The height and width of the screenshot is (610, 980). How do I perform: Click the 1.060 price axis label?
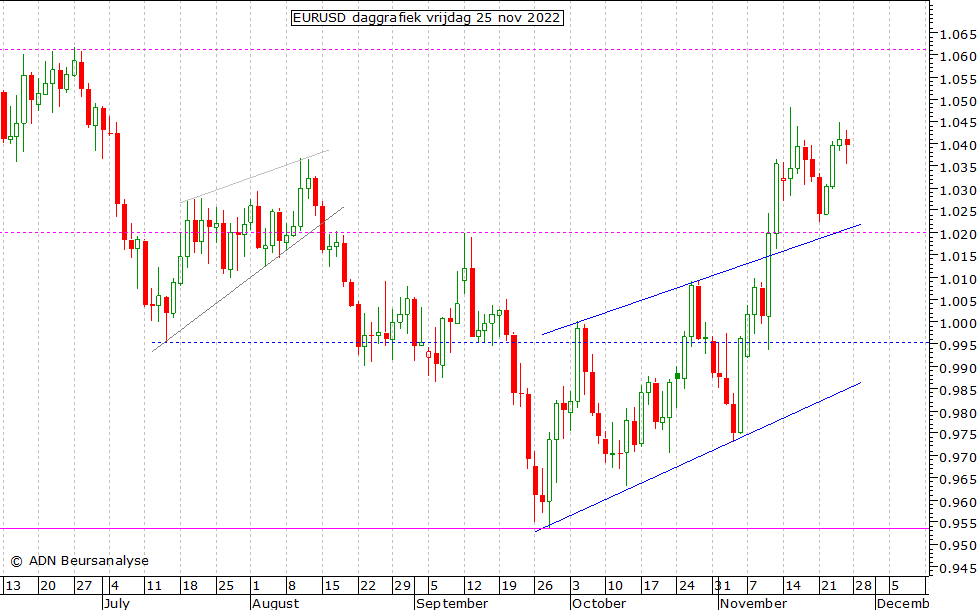(x=958, y=57)
